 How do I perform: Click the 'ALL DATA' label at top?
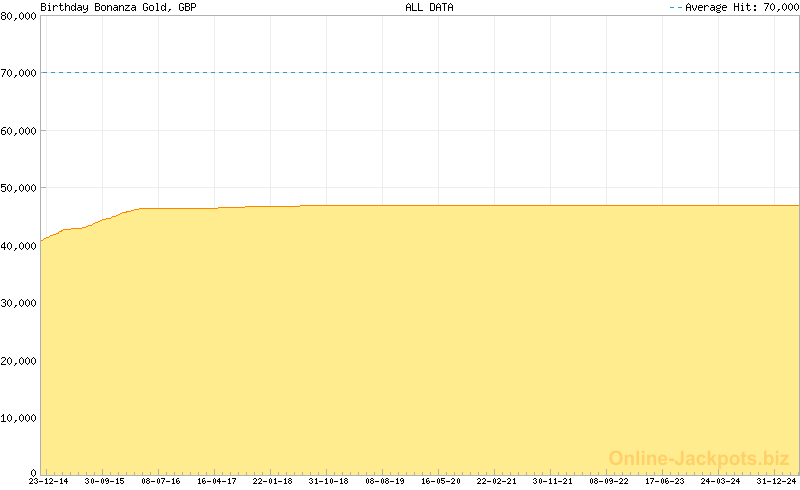point(429,7)
